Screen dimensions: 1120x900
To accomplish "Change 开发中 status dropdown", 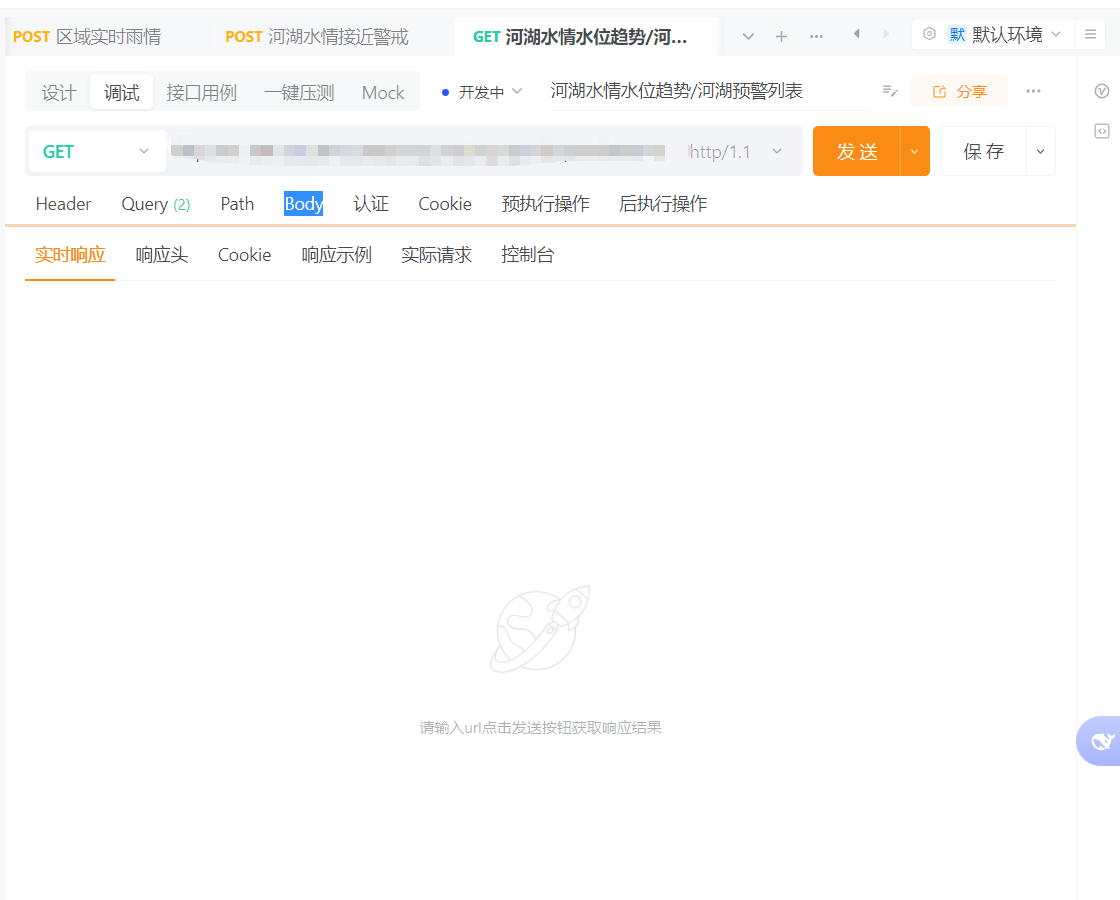I will pos(483,92).
